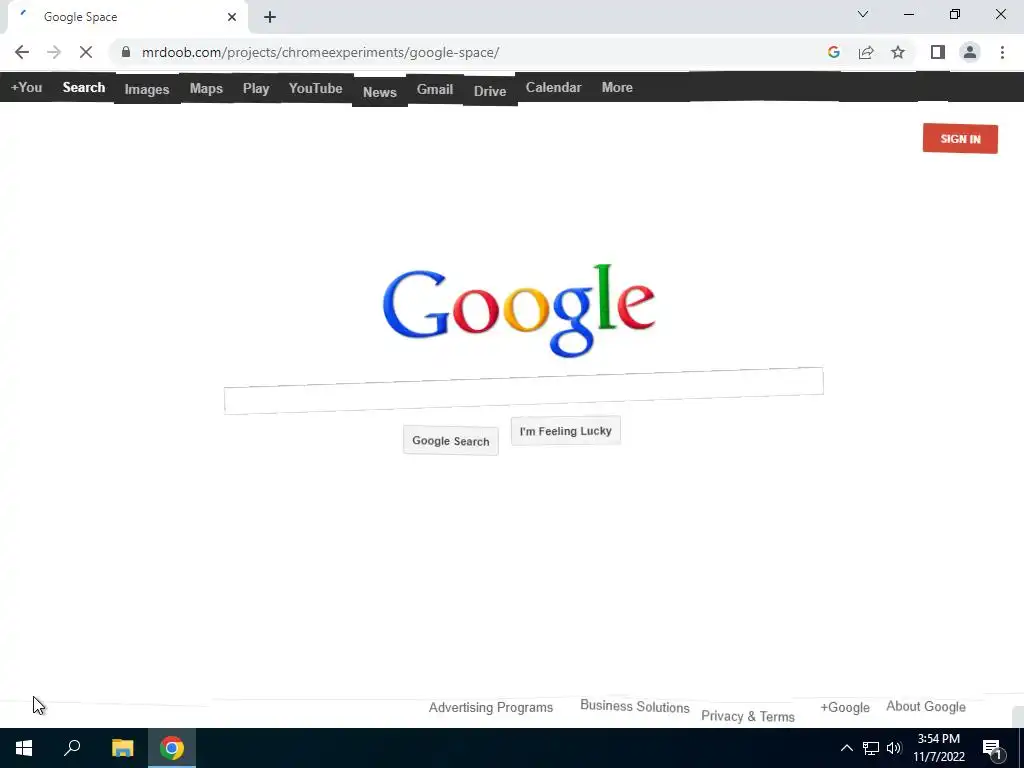The width and height of the screenshot is (1024, 768).
Task: Open the notification center icon
Action: point(992,748)
